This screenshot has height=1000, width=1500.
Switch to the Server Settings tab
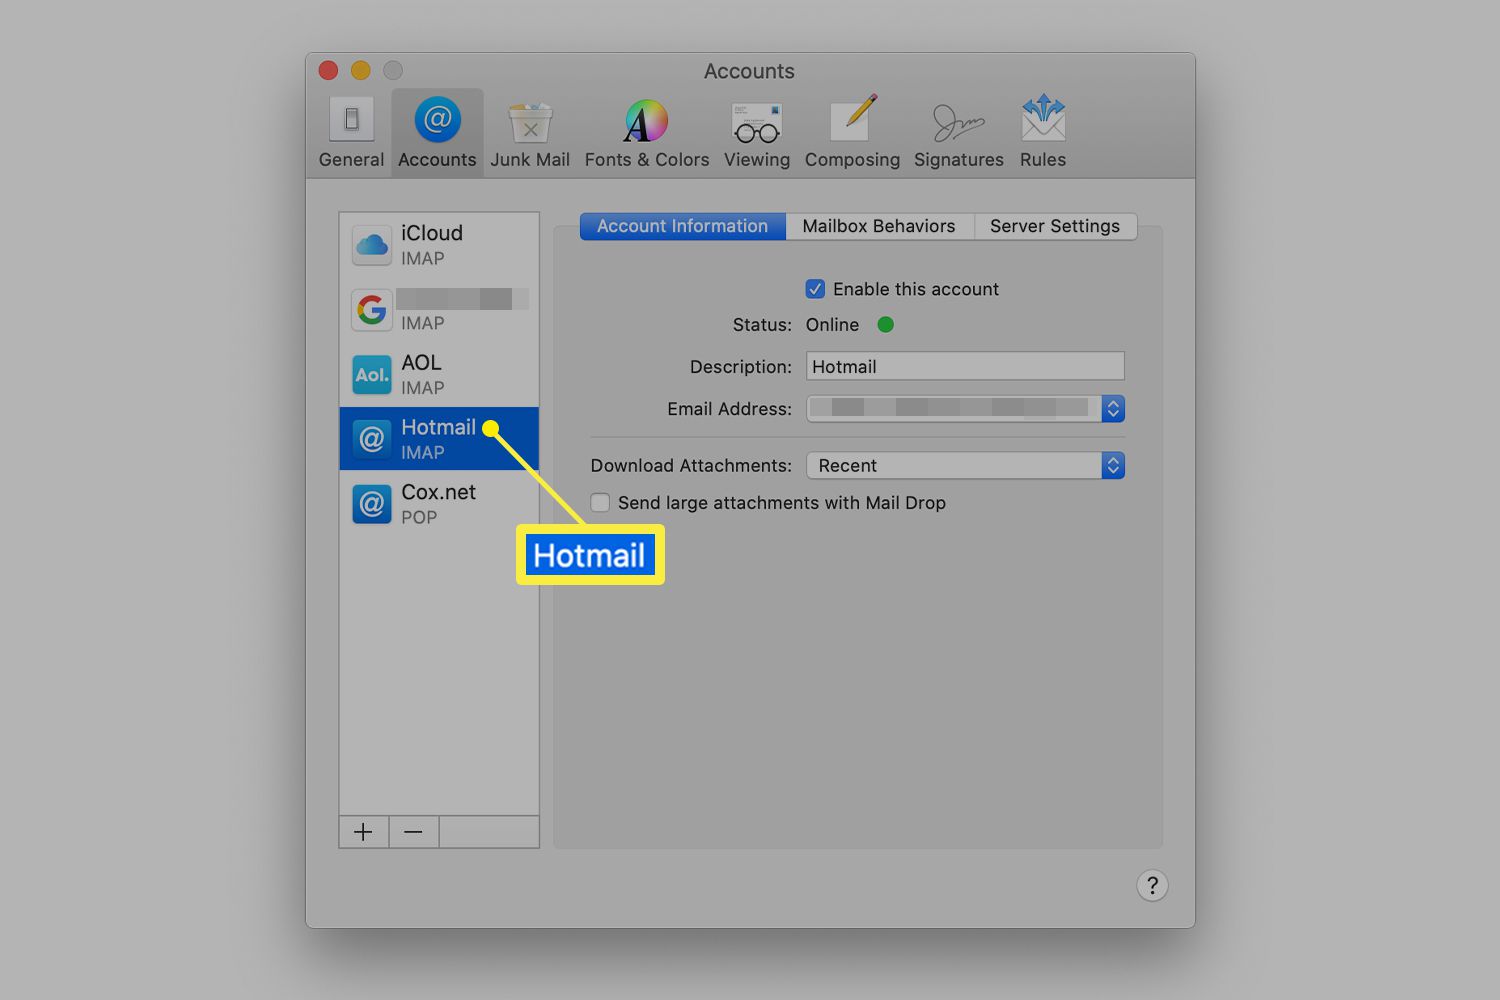point(1055,226)
